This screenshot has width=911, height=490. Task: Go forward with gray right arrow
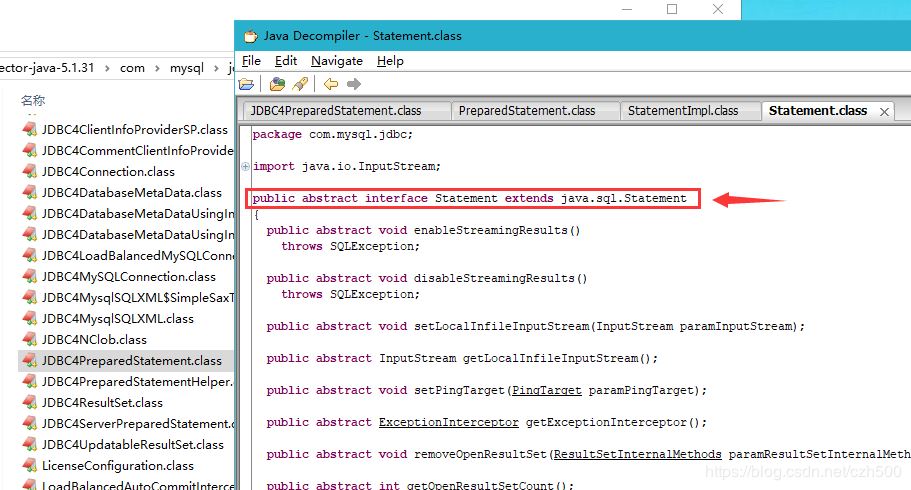click(354, 84)
